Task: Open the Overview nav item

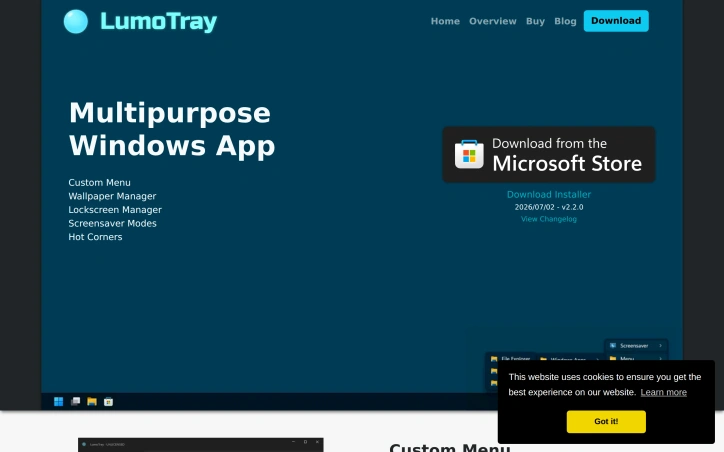Action: (493, 21)
